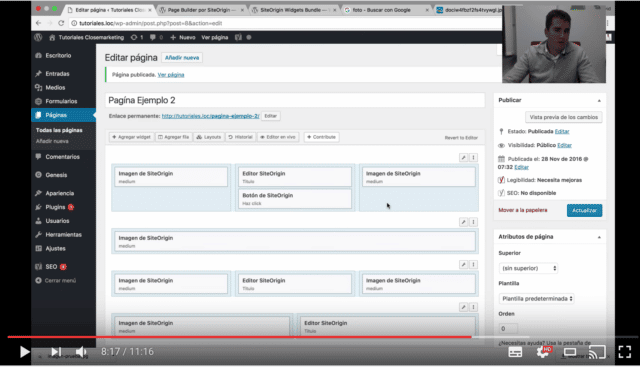Image resolution: width=640 pixels, height=367 pixels.
Task: Edit the Visibilidad Público setting
Action: 564,145
